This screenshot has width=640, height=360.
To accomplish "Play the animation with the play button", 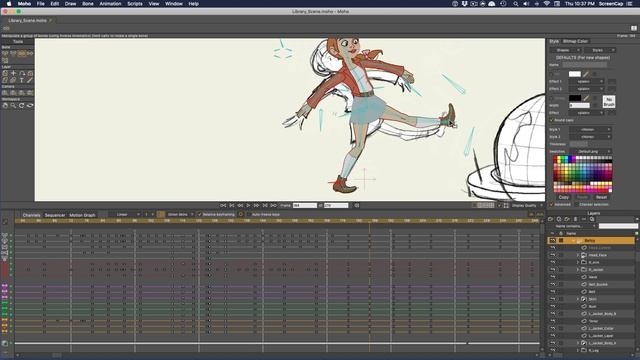I will coord(248,206).
